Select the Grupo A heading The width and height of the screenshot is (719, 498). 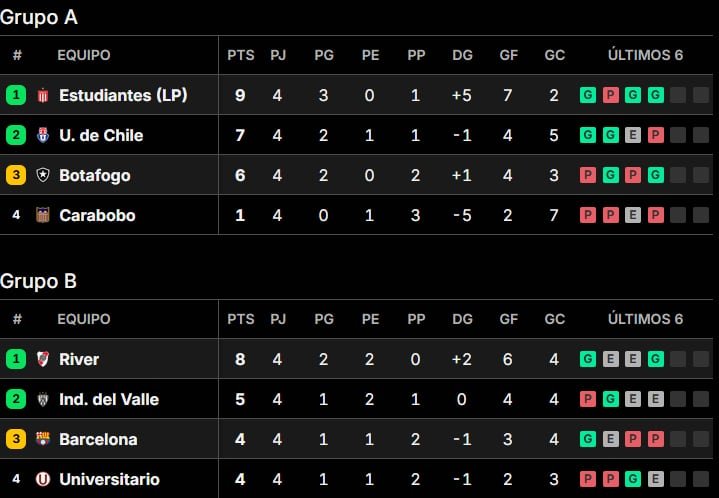[39, 17]
